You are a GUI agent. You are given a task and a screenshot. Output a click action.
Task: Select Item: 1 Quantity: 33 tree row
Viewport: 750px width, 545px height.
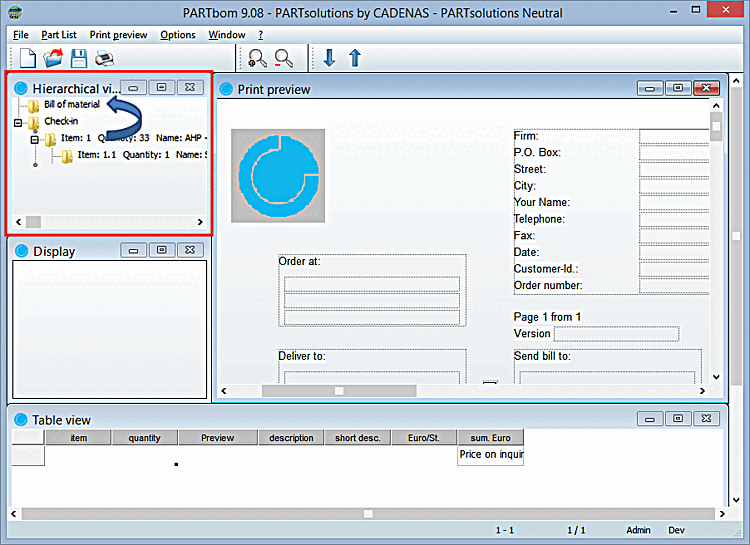[133, 138]
